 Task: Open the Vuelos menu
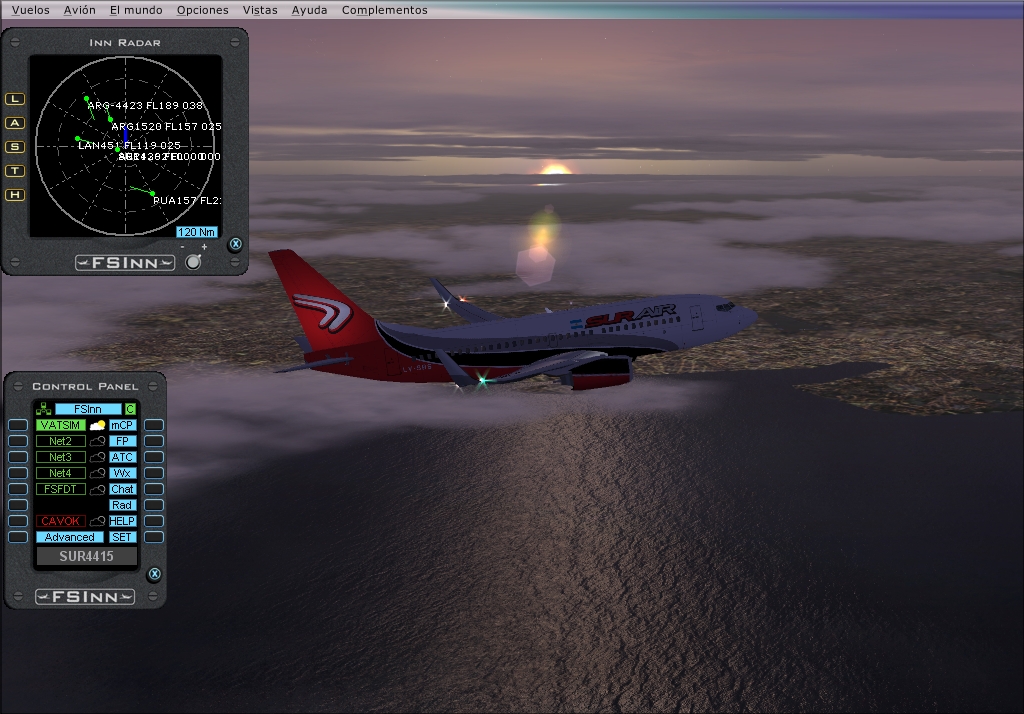tap(31, 10)
